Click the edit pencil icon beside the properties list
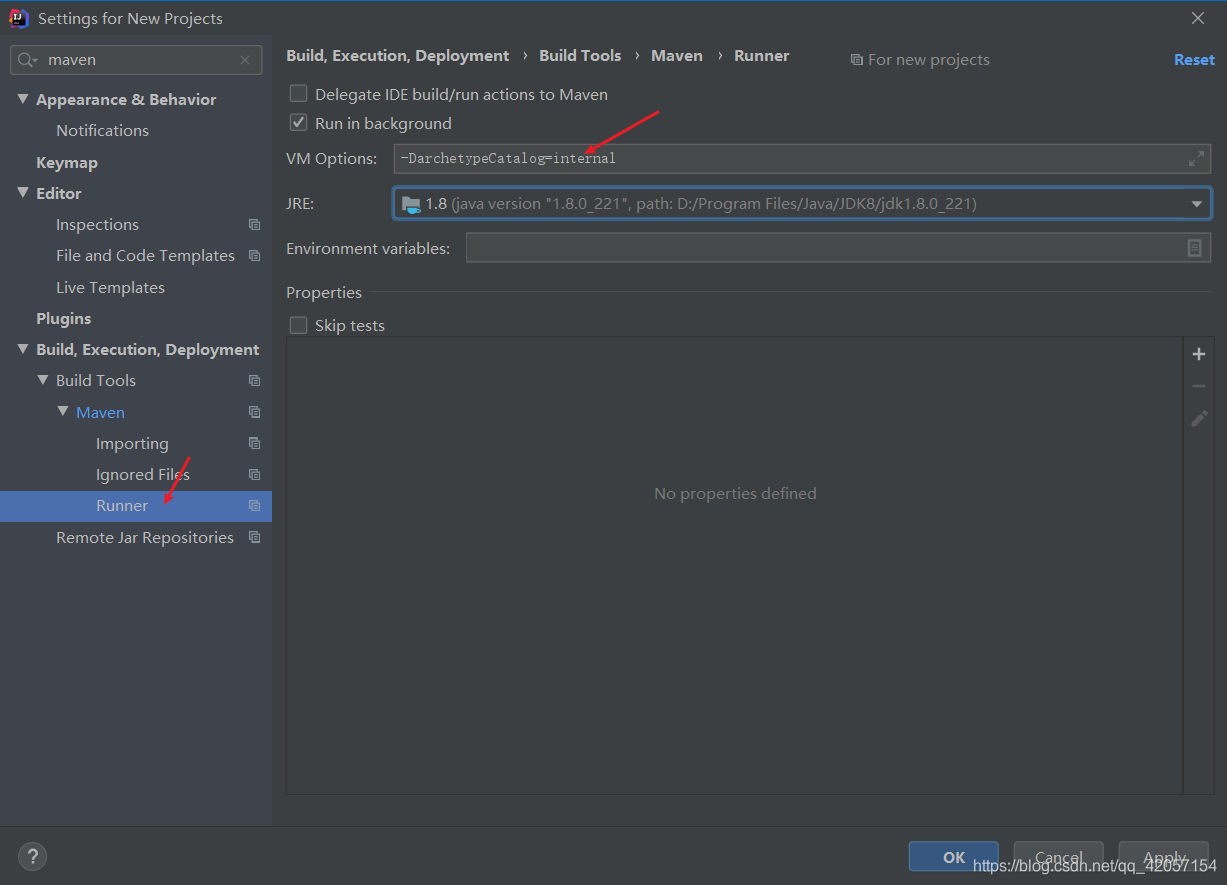 [x=1199, y=419]
